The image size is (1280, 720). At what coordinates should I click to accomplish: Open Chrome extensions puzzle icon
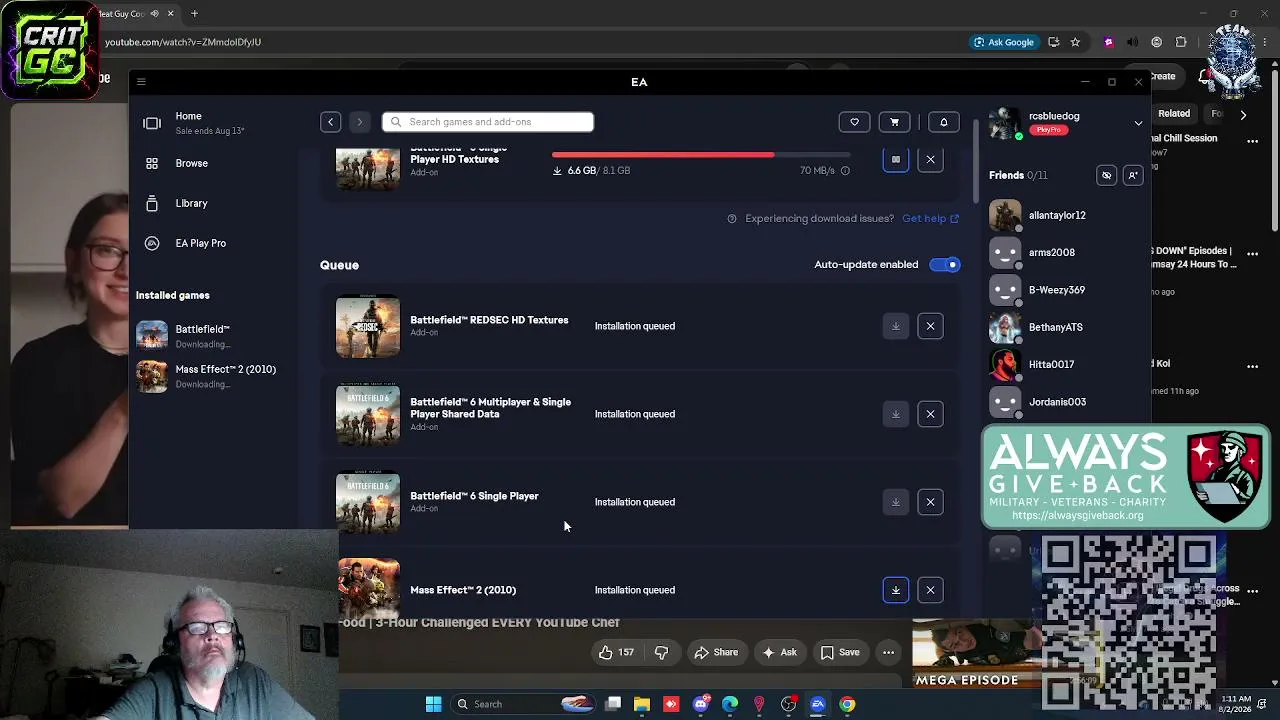point(1181,42)
